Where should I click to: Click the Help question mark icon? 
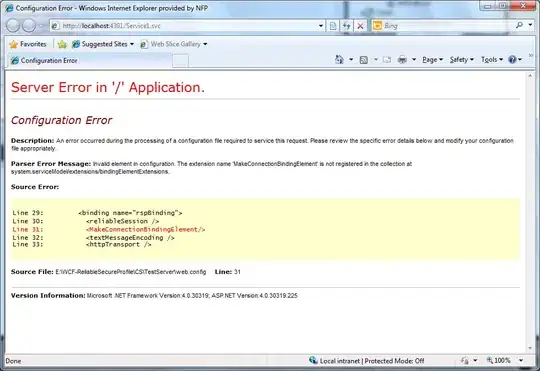(512, 60)
